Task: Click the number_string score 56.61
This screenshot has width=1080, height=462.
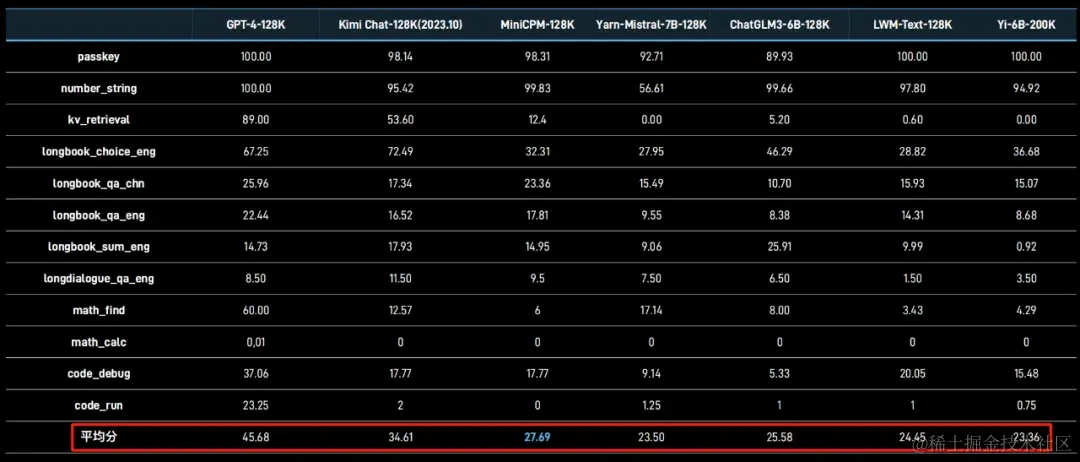Action: (x=651, y=89)
